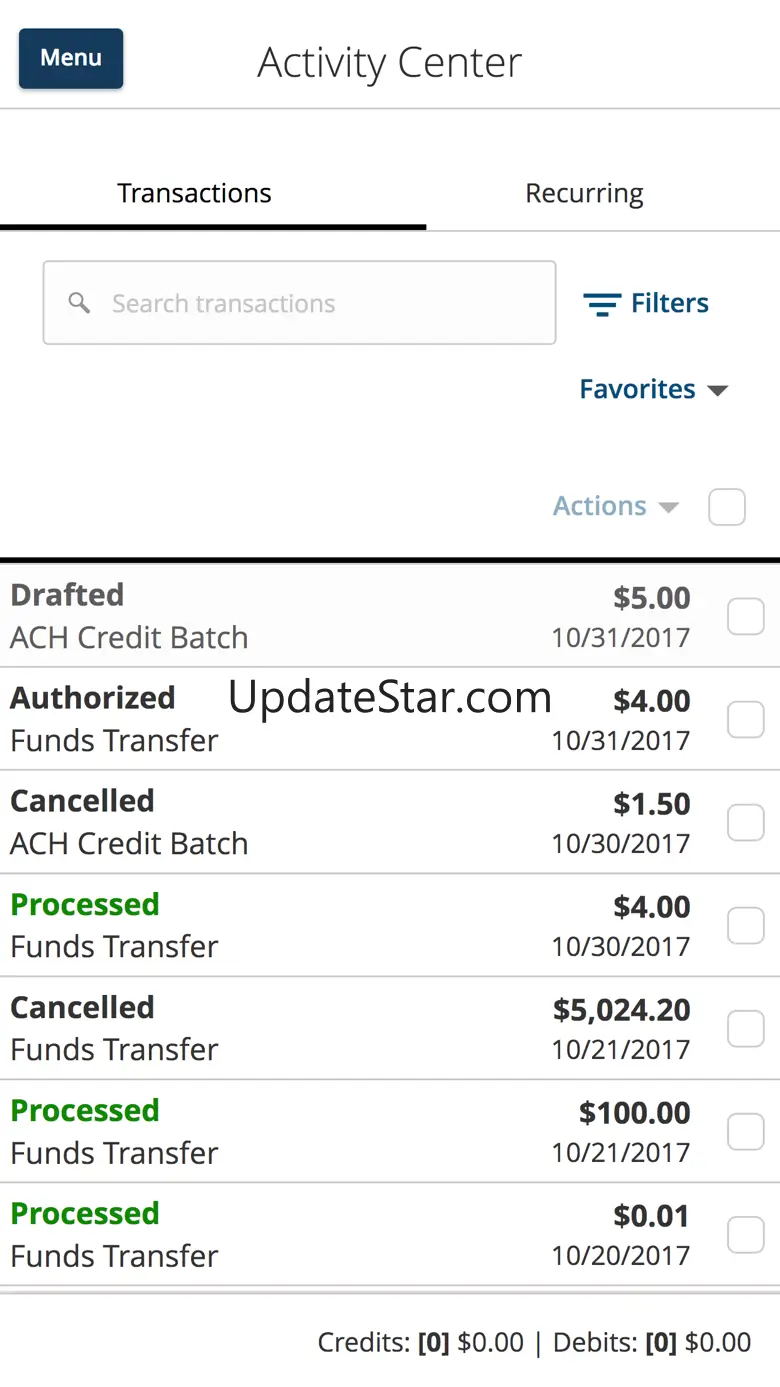Switch to the Recurring tab
The height and width of the screenshot is (1387, 780).
pyautogui.click(x=584, y=193)
